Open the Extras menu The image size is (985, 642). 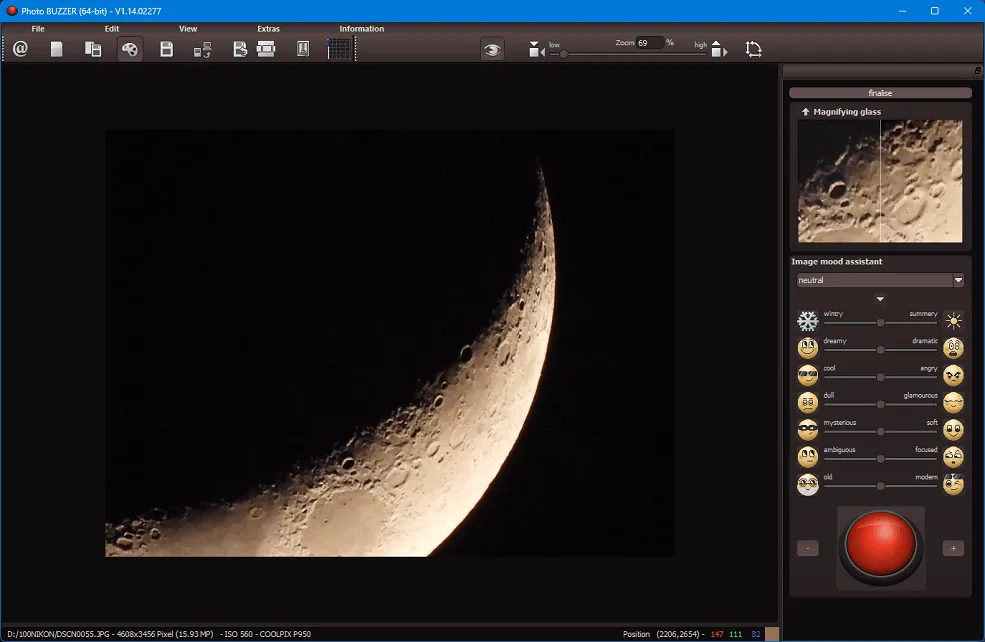[268, 29]
